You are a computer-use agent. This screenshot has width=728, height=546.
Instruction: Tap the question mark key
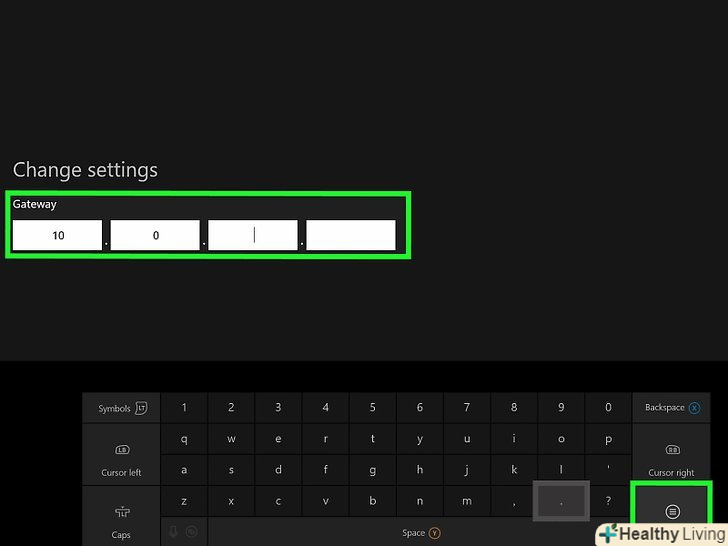608,501
